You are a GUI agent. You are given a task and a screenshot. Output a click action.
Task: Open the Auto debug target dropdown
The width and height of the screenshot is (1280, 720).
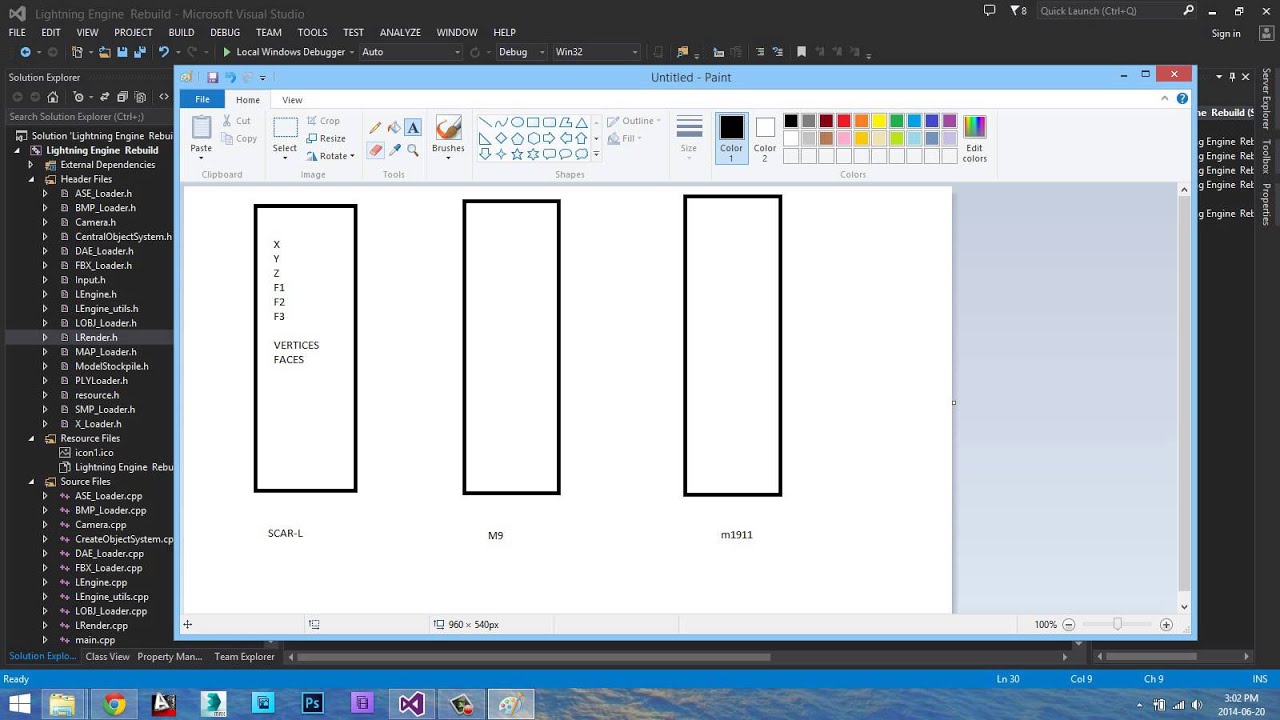coord(411,52)
